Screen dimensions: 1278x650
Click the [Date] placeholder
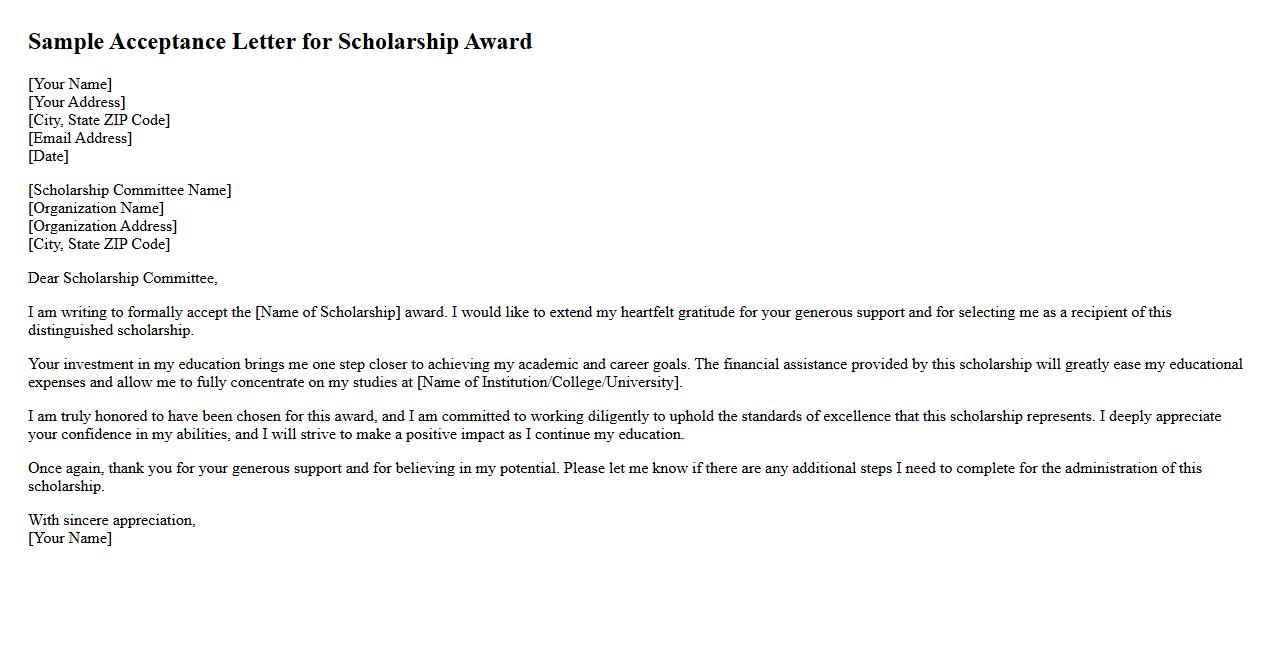[x=48, y=156]
